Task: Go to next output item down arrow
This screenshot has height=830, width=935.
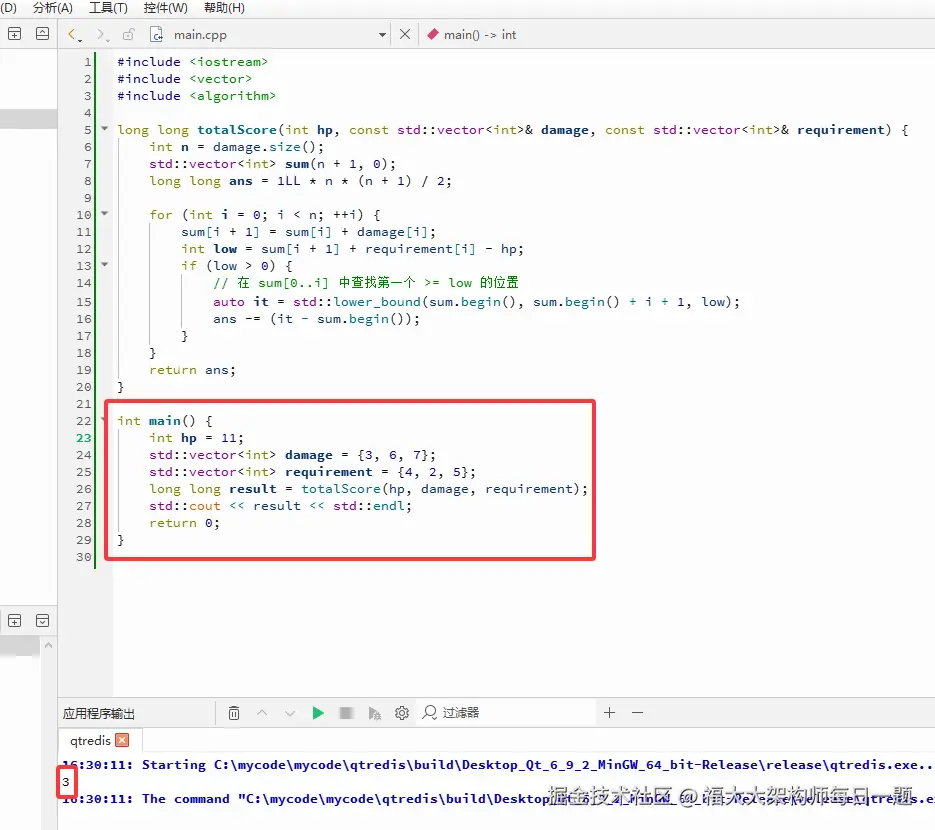Action: [290, 713]
